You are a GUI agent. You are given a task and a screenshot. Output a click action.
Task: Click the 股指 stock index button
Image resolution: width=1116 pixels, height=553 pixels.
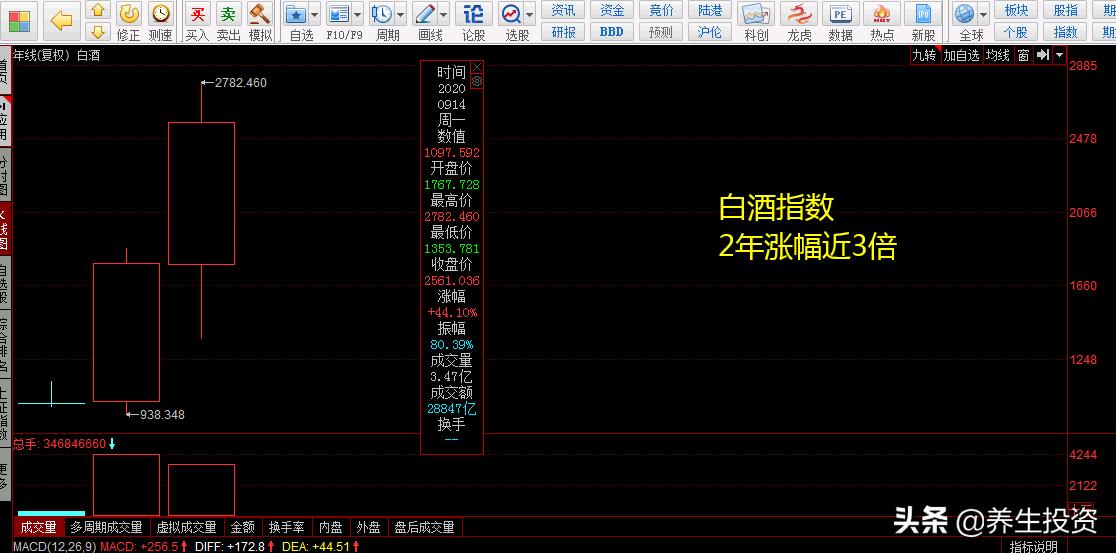coord(1065,10)
